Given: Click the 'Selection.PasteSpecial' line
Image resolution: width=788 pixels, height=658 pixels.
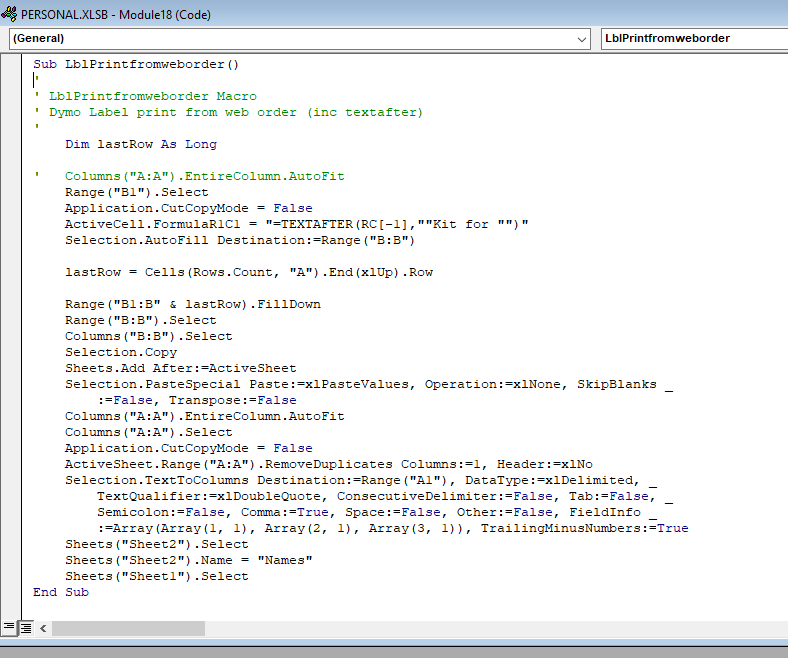Looking at the screenshot, I should [x=368, y=385].
